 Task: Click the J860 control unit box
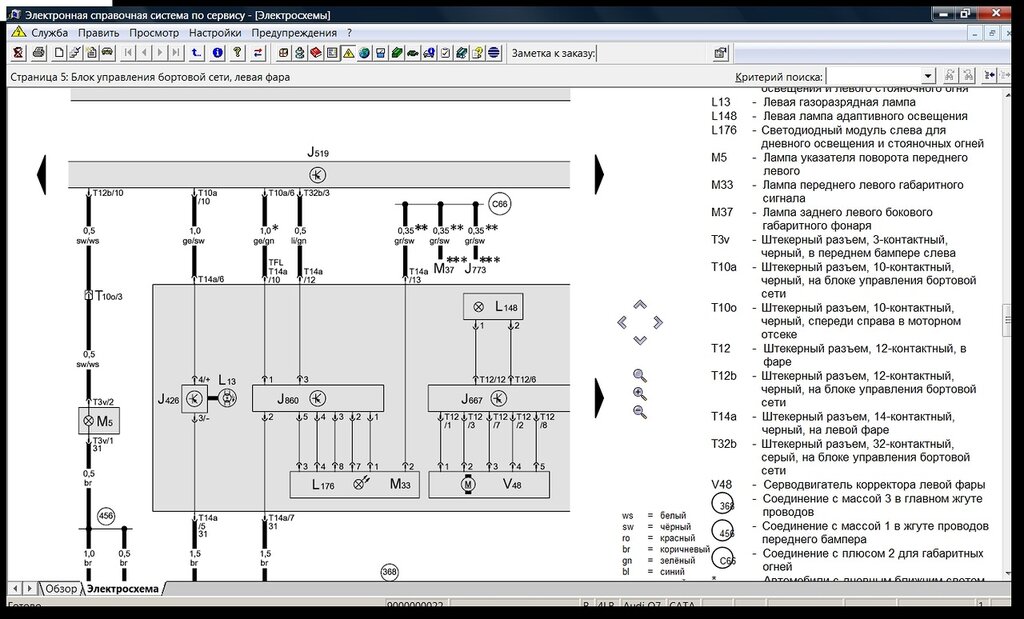318,398
